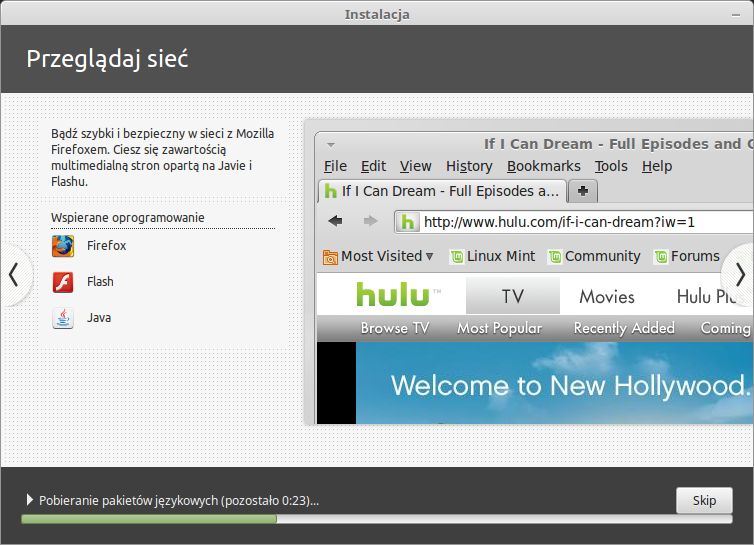The width and height of the screenshot is (754, 545).
Task: Click the Skip button
Action: coord(704,500)
